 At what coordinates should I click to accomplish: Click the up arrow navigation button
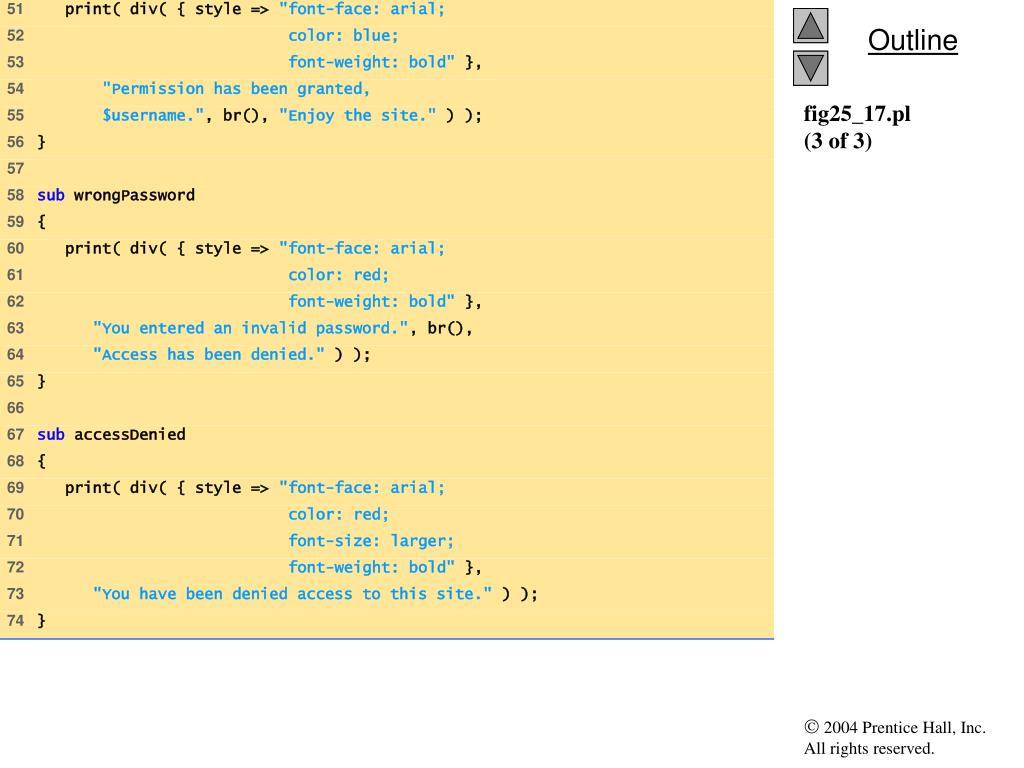[x=810, y=25]
